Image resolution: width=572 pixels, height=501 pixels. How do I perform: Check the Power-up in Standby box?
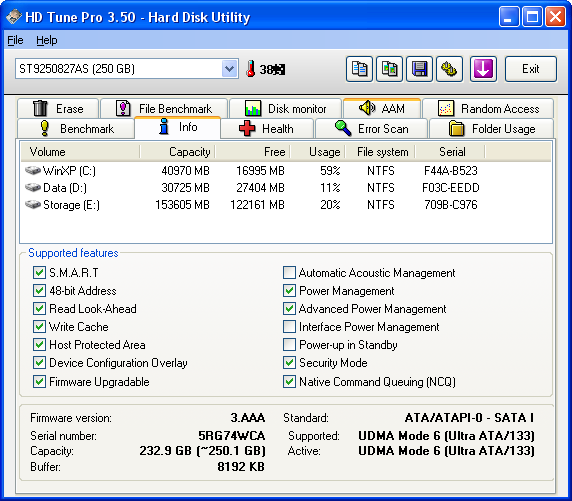click(x=289, y=344)
